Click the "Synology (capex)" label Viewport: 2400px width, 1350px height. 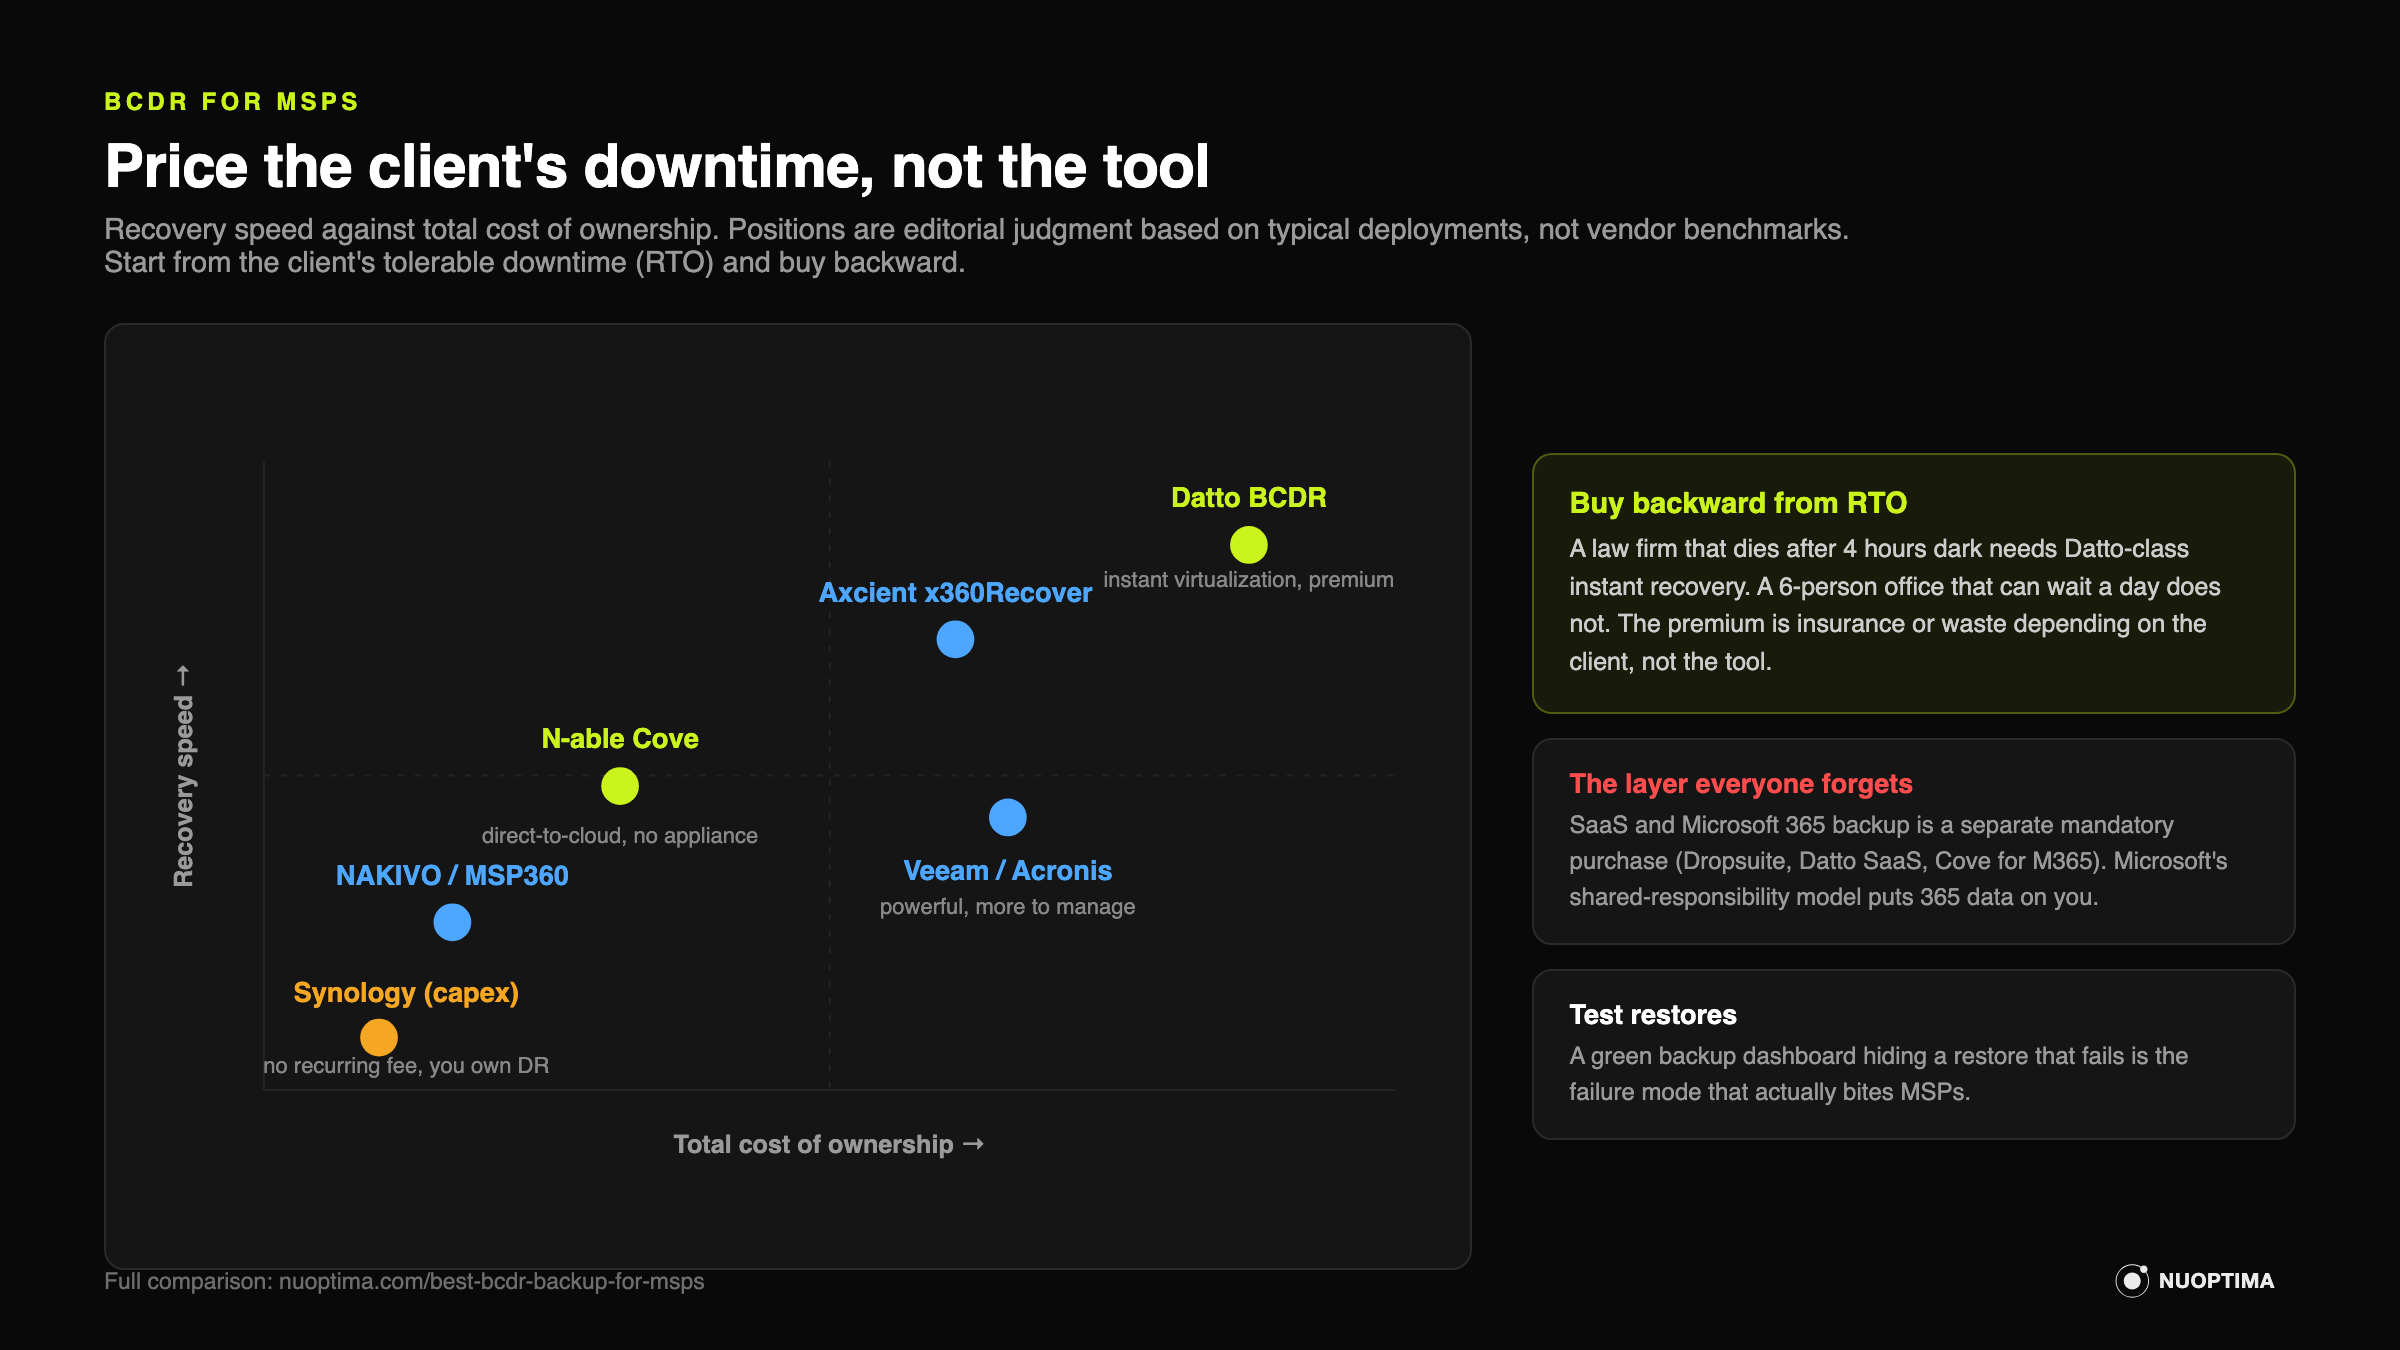click(406, 993)
